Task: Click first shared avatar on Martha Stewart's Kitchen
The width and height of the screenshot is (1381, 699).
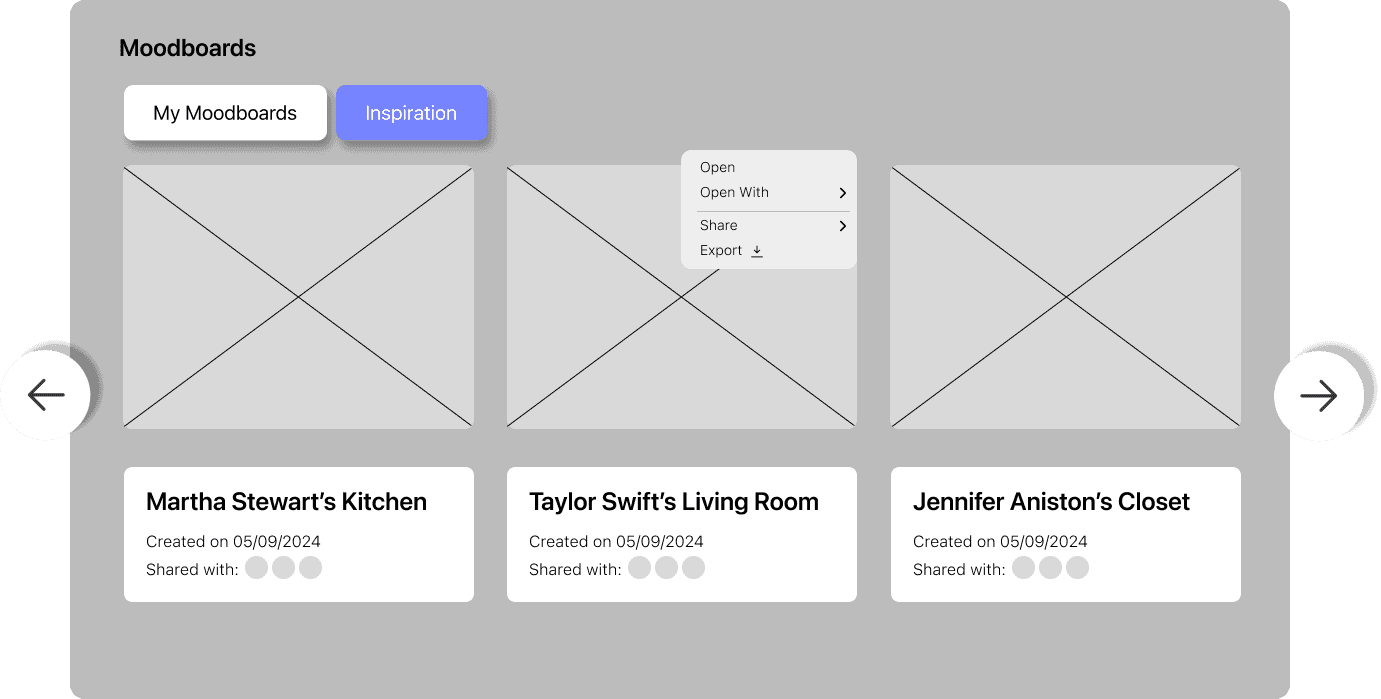Action: pos(257,568)
